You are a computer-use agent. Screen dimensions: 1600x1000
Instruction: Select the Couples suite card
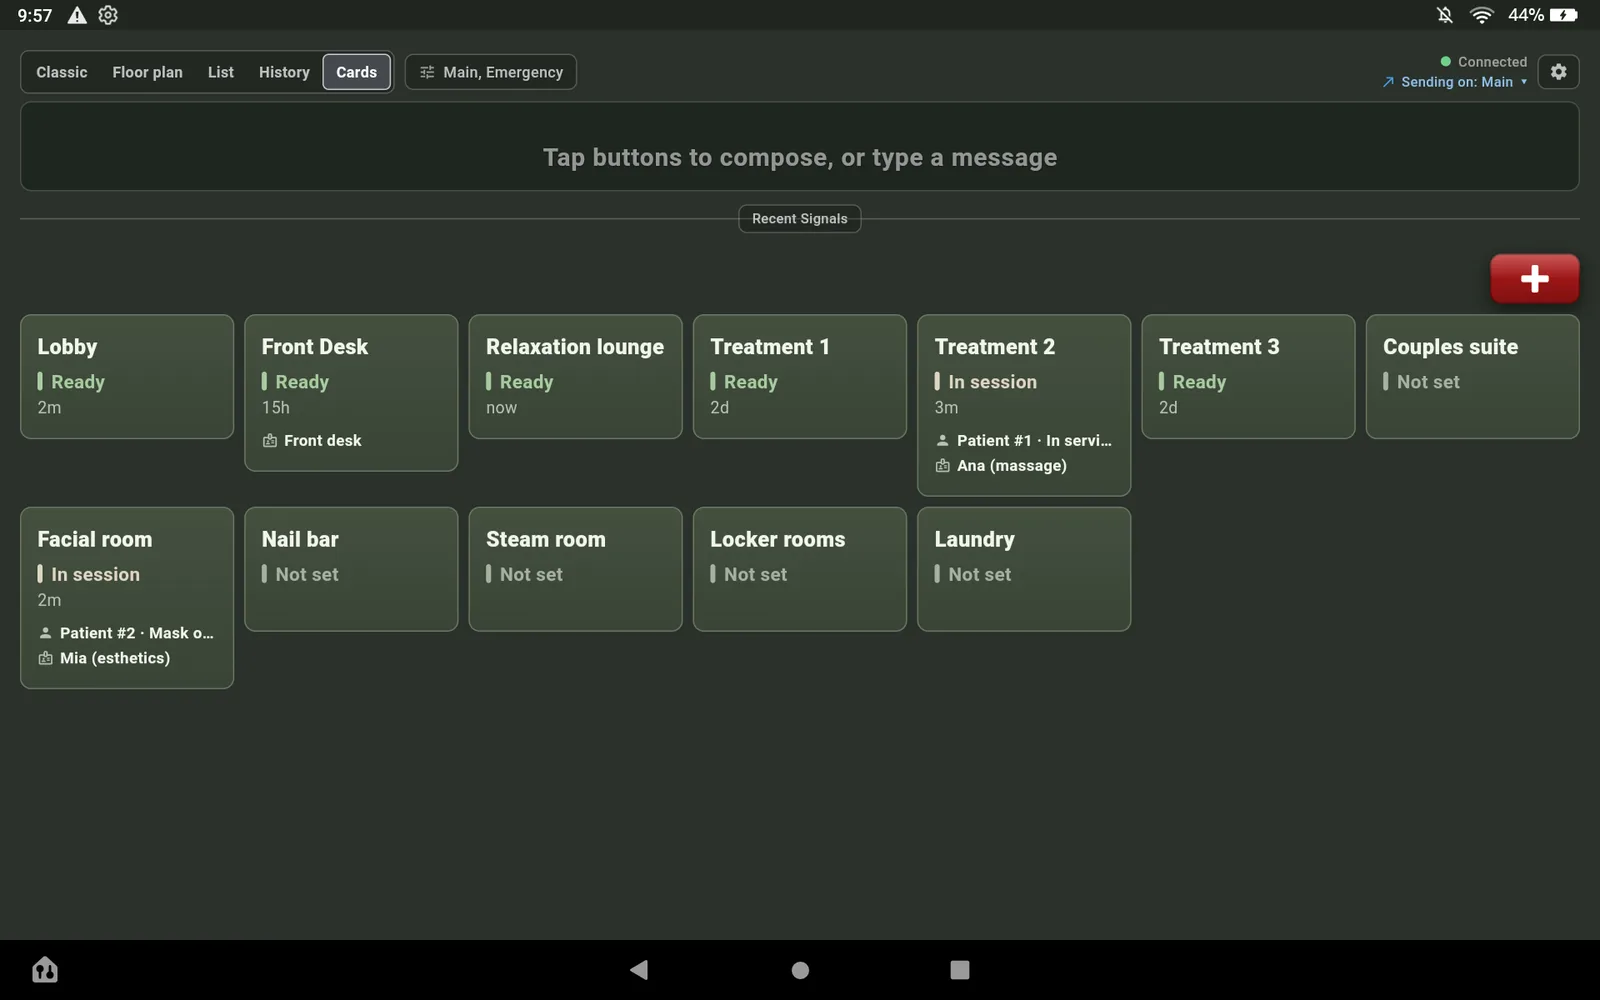tap(1473, 377)
